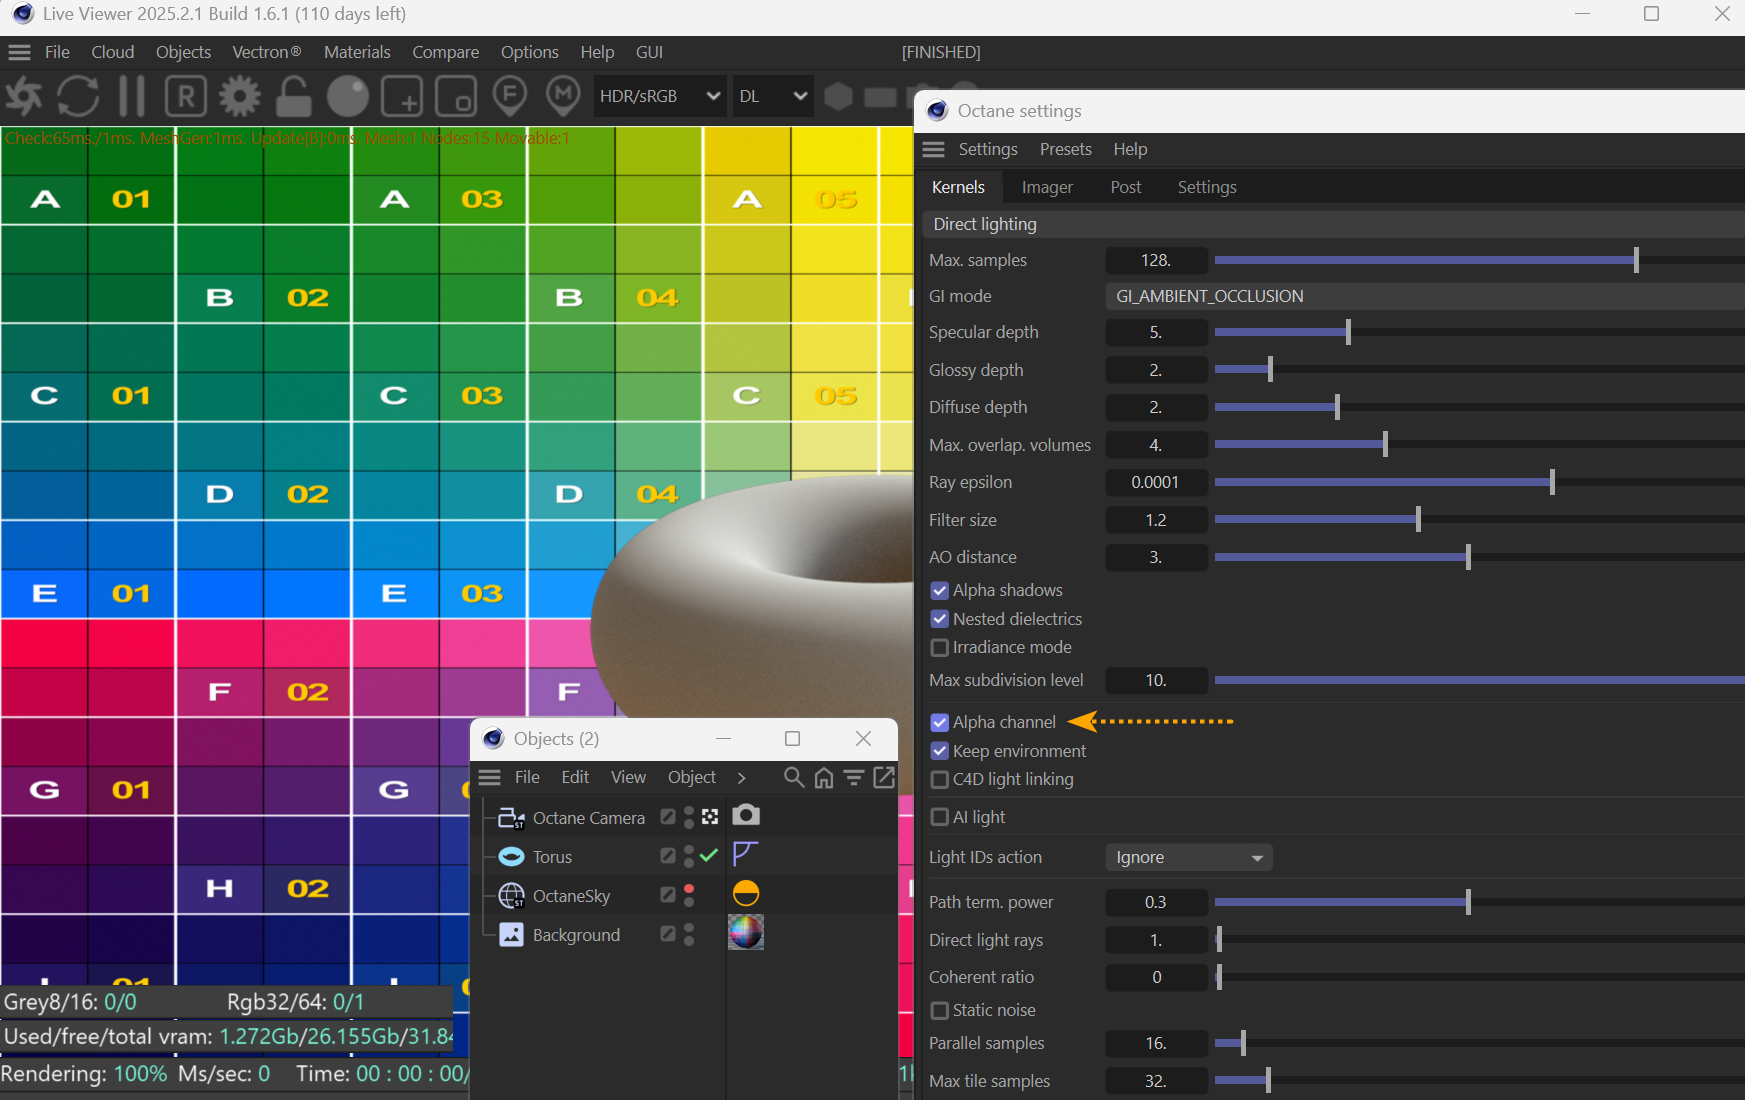Screen dimensions: 1745x1100
Task: Click the Filter size value field
Action: pyautogui.click(x=1156, y=520)
